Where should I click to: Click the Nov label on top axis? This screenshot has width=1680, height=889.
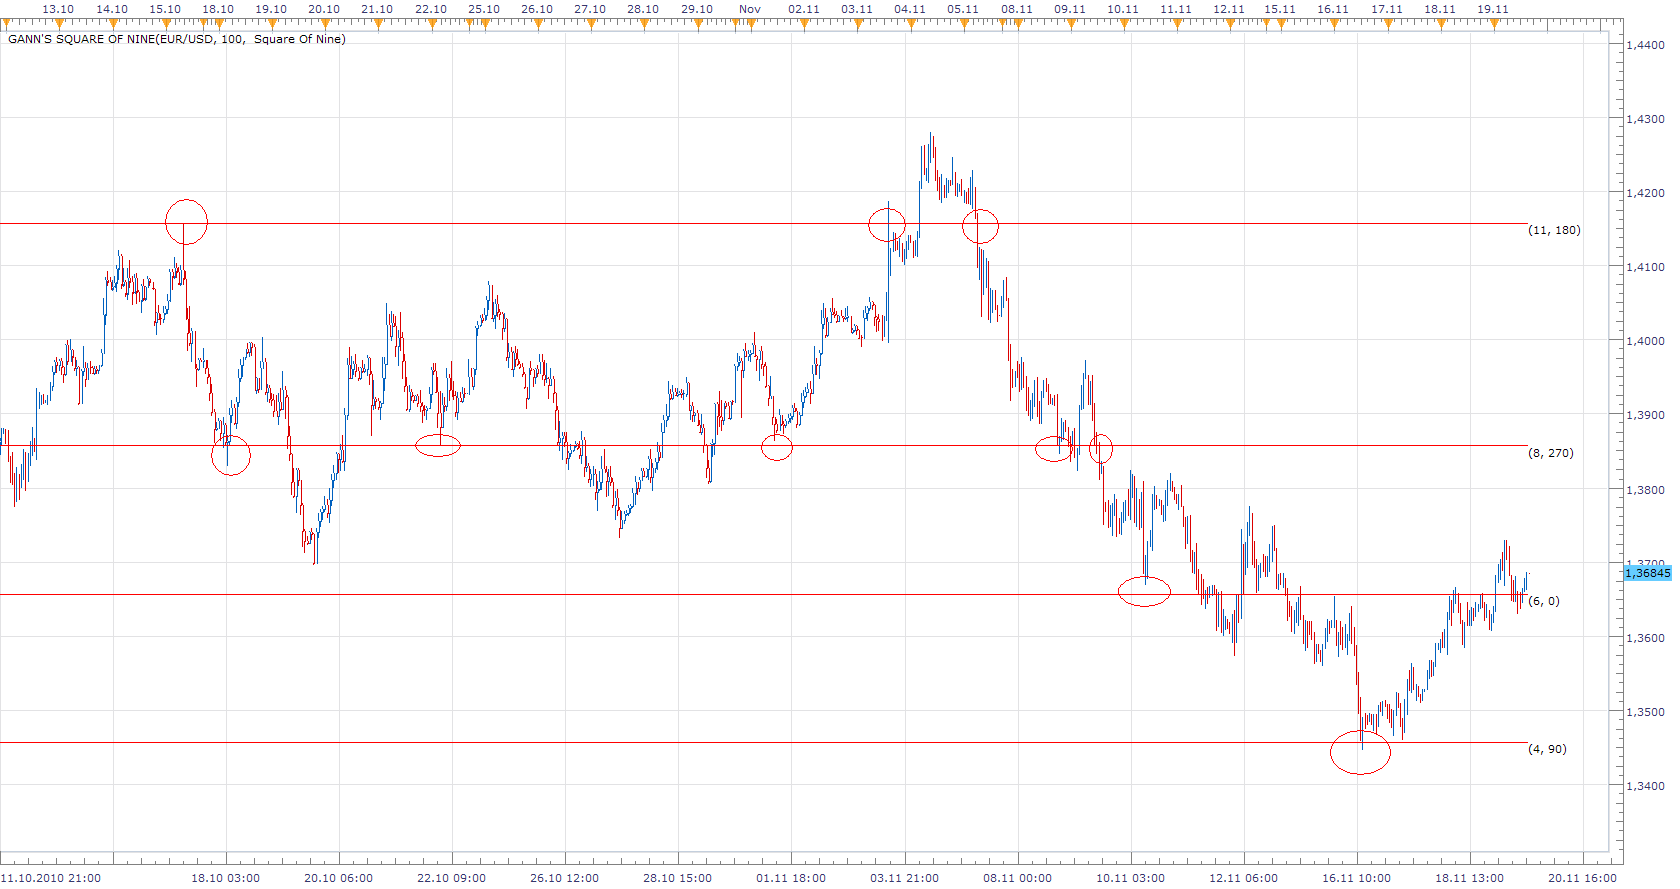pyautogui.click(x=750, y=8)
